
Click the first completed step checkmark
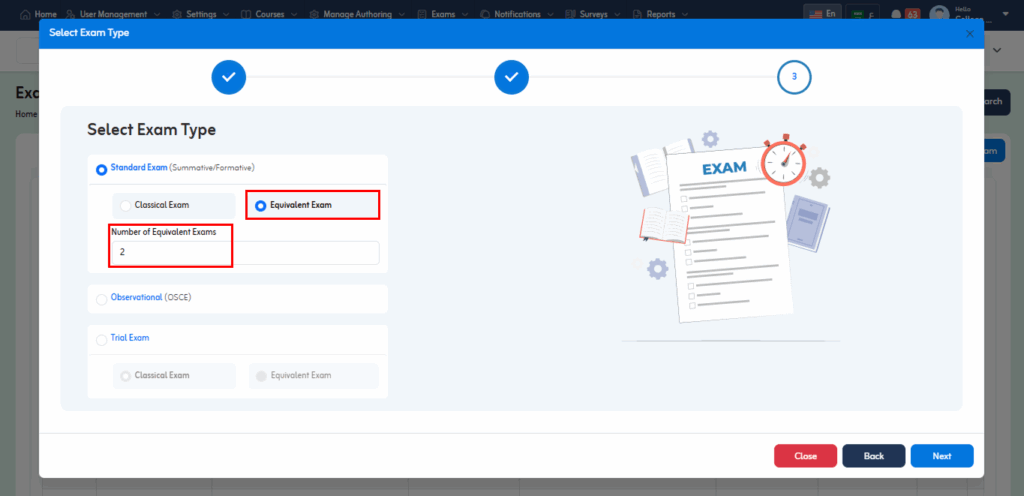click(228, 77)
